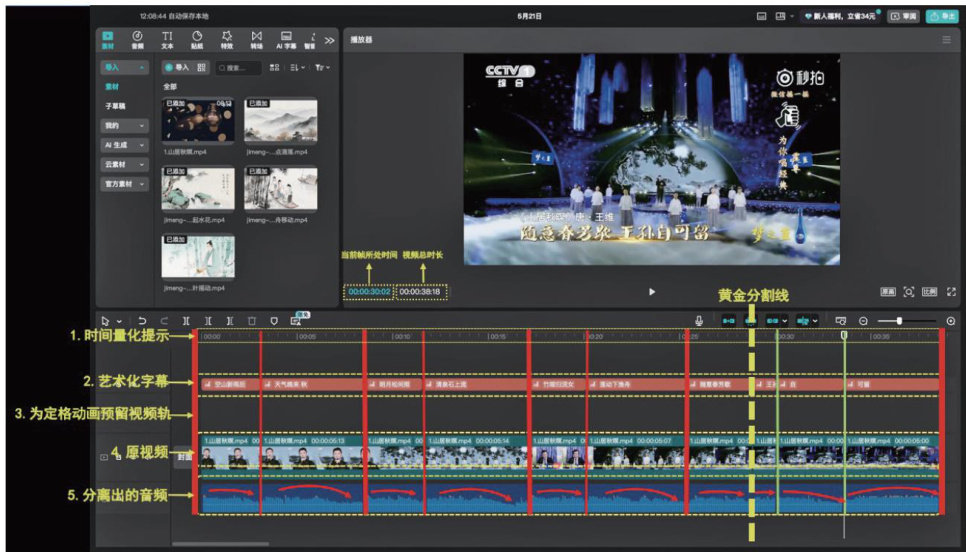Image resolution: width=966 pixels, height=552 pixels.
Task: Open the 转场 (Transitions) icon
Action: point(257,39)
